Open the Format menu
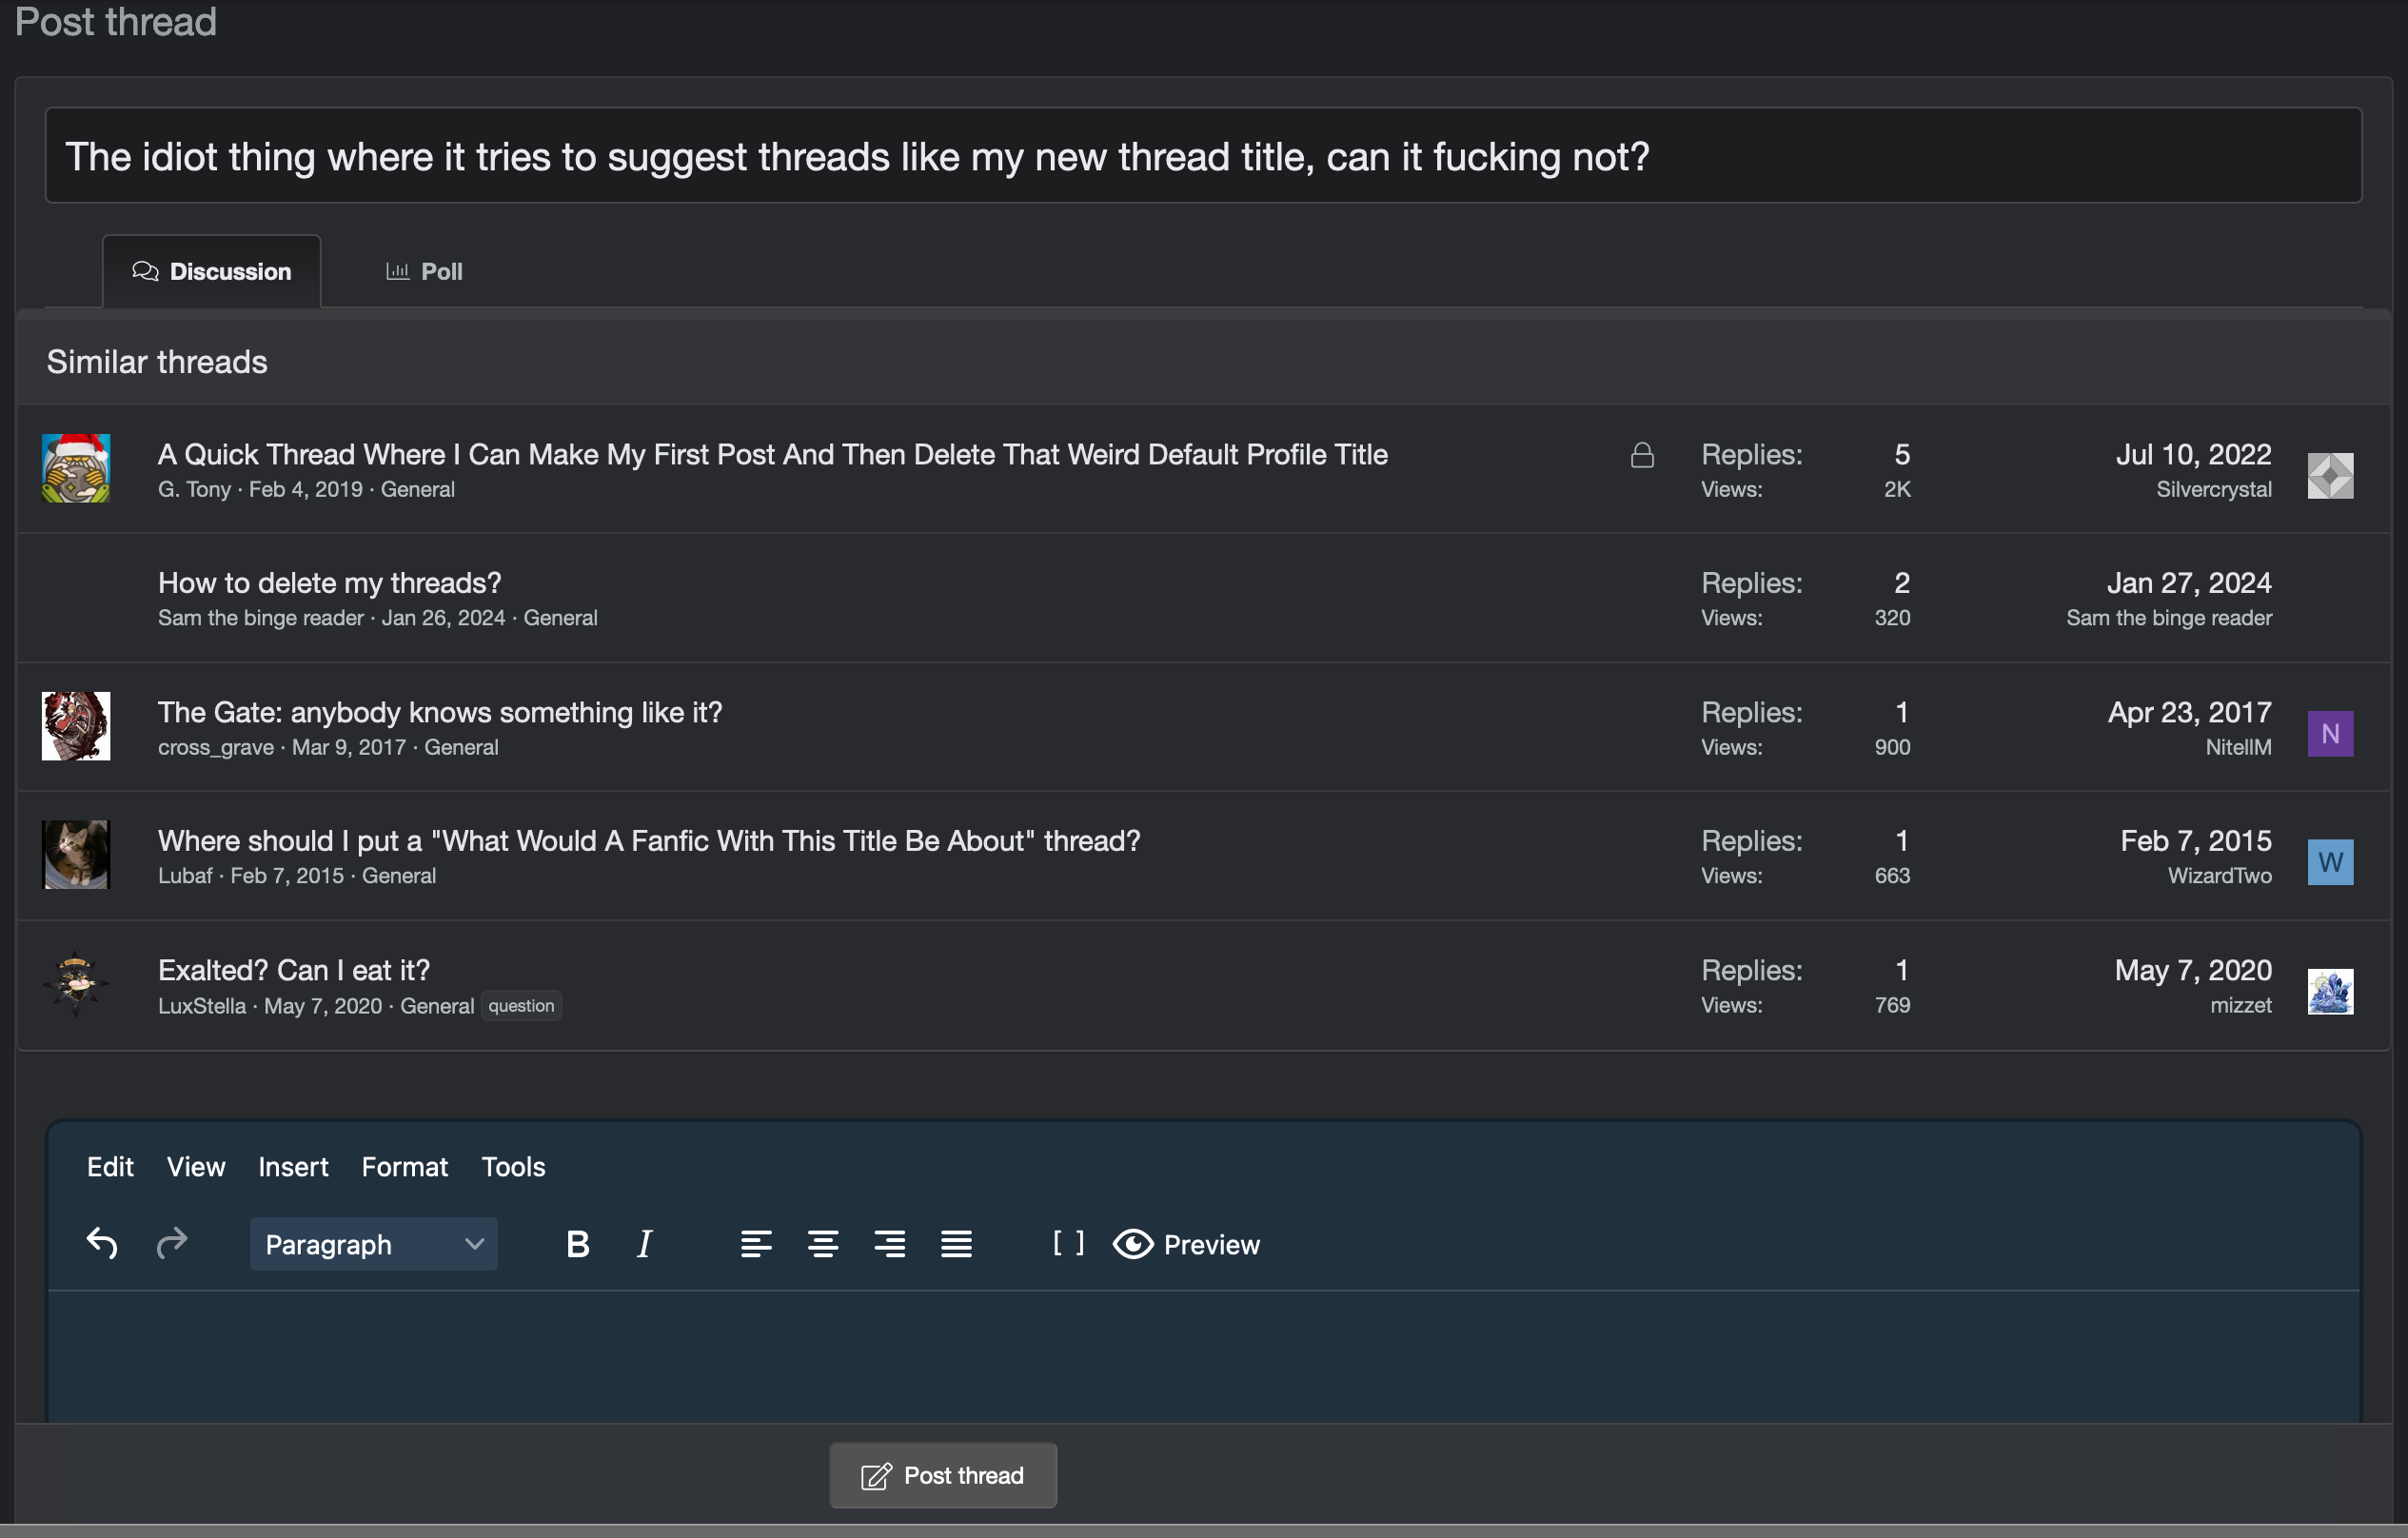 tap(404, 1166)
